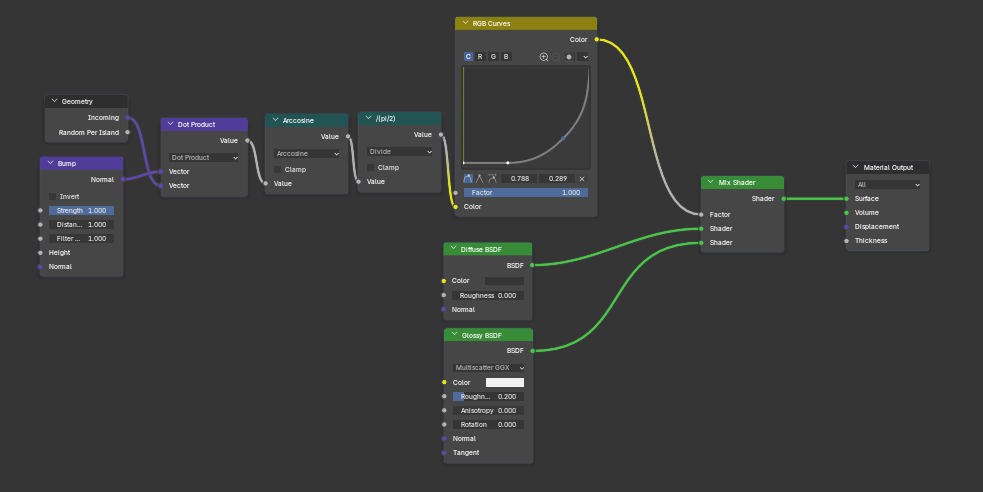Open the Diffuse BSDF Color swatch
Screen dimensions: 983x492
(x=505, y=281)
